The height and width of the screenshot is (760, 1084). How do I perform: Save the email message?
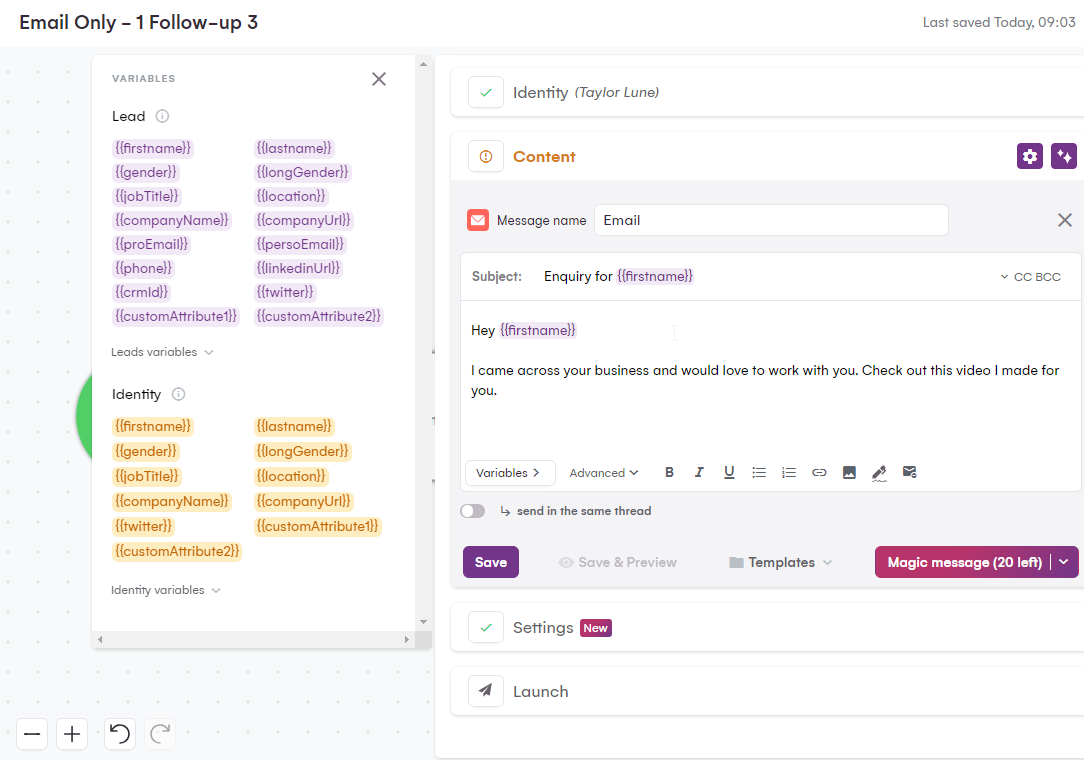coord(491,562)
